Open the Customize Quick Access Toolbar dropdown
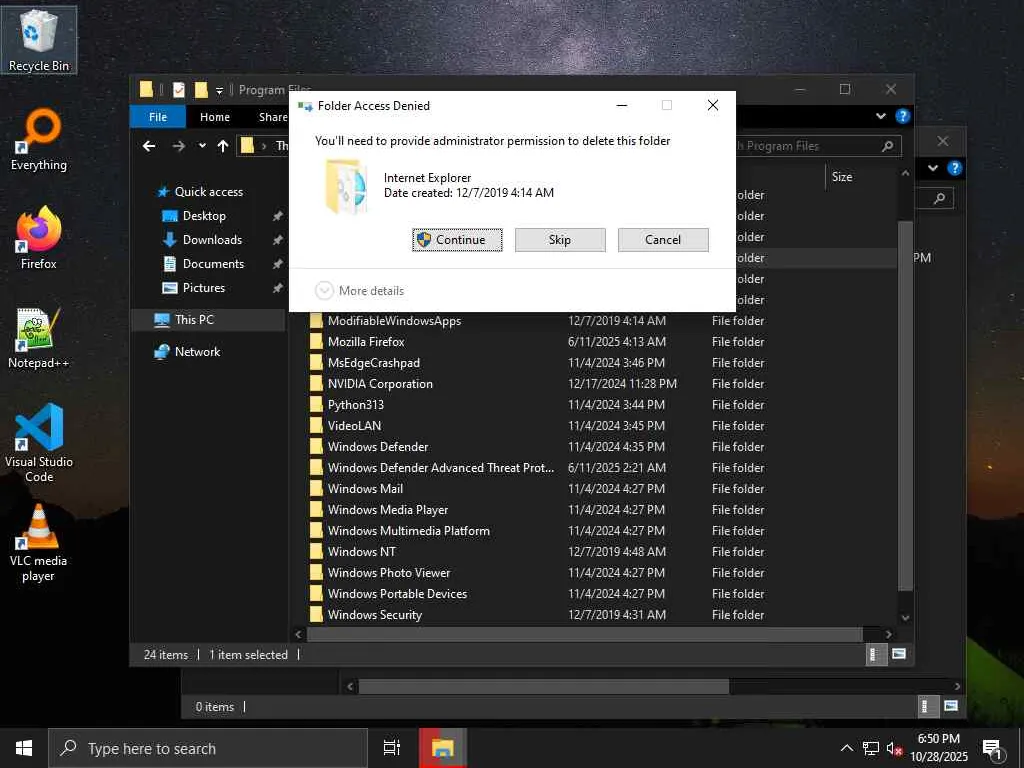This screenshot has height=768, width=1024. pos(219,91)
